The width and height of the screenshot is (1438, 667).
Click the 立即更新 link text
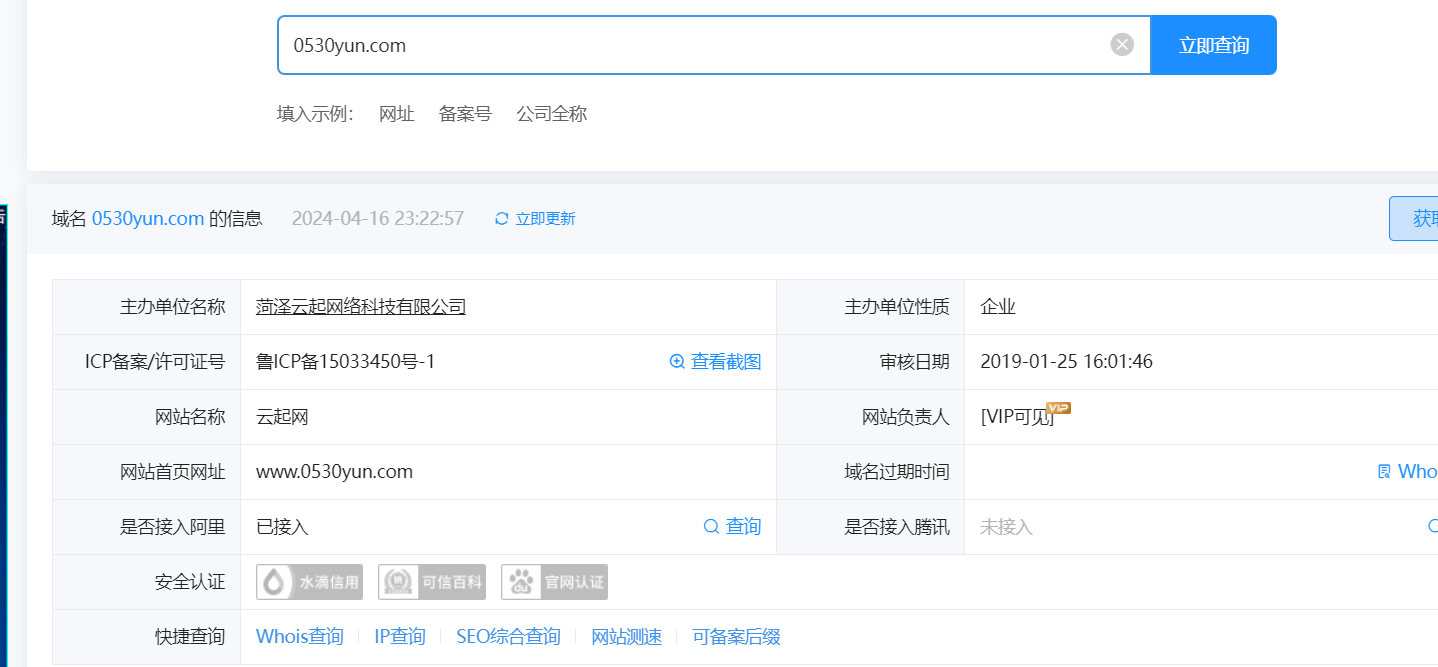pyautogui.click(x=545, y=219)
